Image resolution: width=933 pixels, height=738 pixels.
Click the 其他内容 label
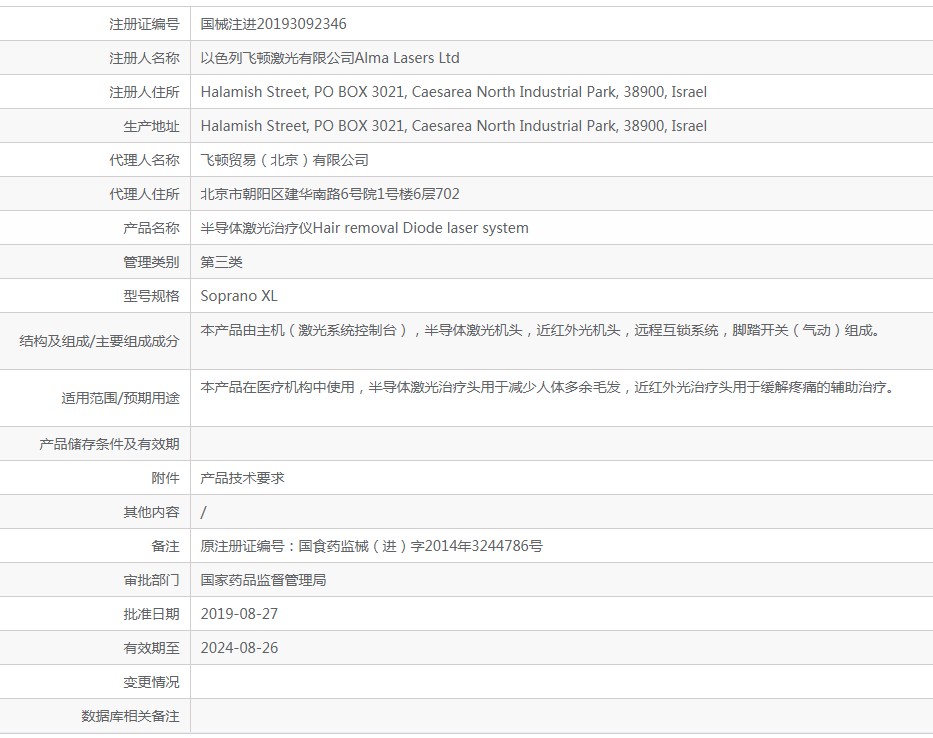(151, 512)
